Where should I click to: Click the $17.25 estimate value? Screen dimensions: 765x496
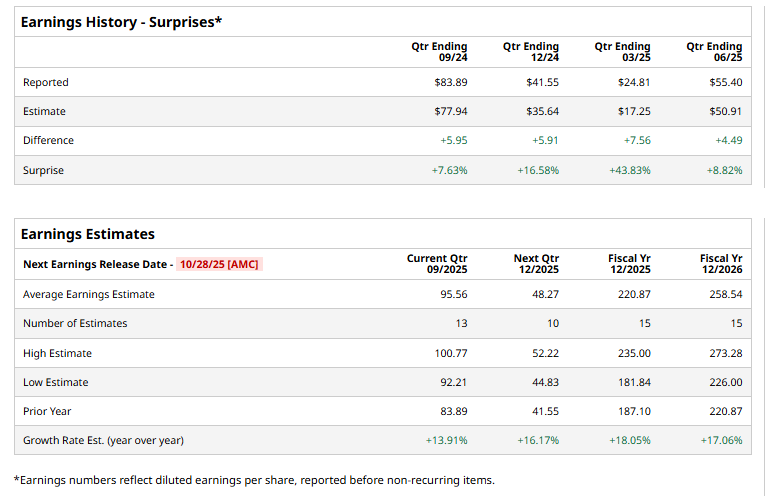(634, 111)
